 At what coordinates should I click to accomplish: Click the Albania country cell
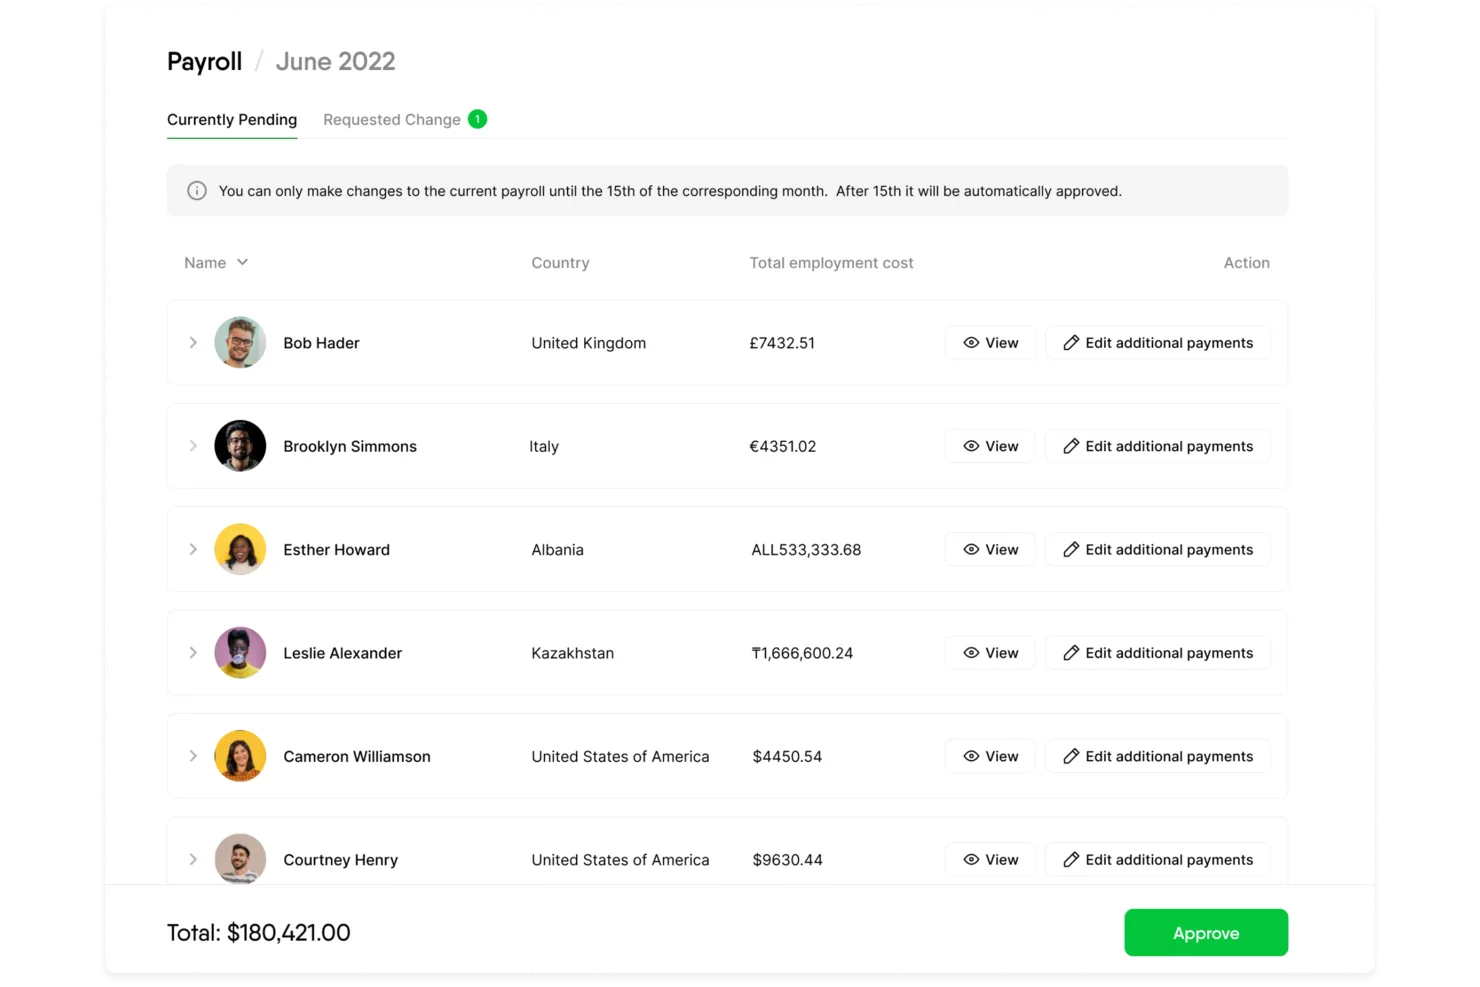tap(557, 550)
